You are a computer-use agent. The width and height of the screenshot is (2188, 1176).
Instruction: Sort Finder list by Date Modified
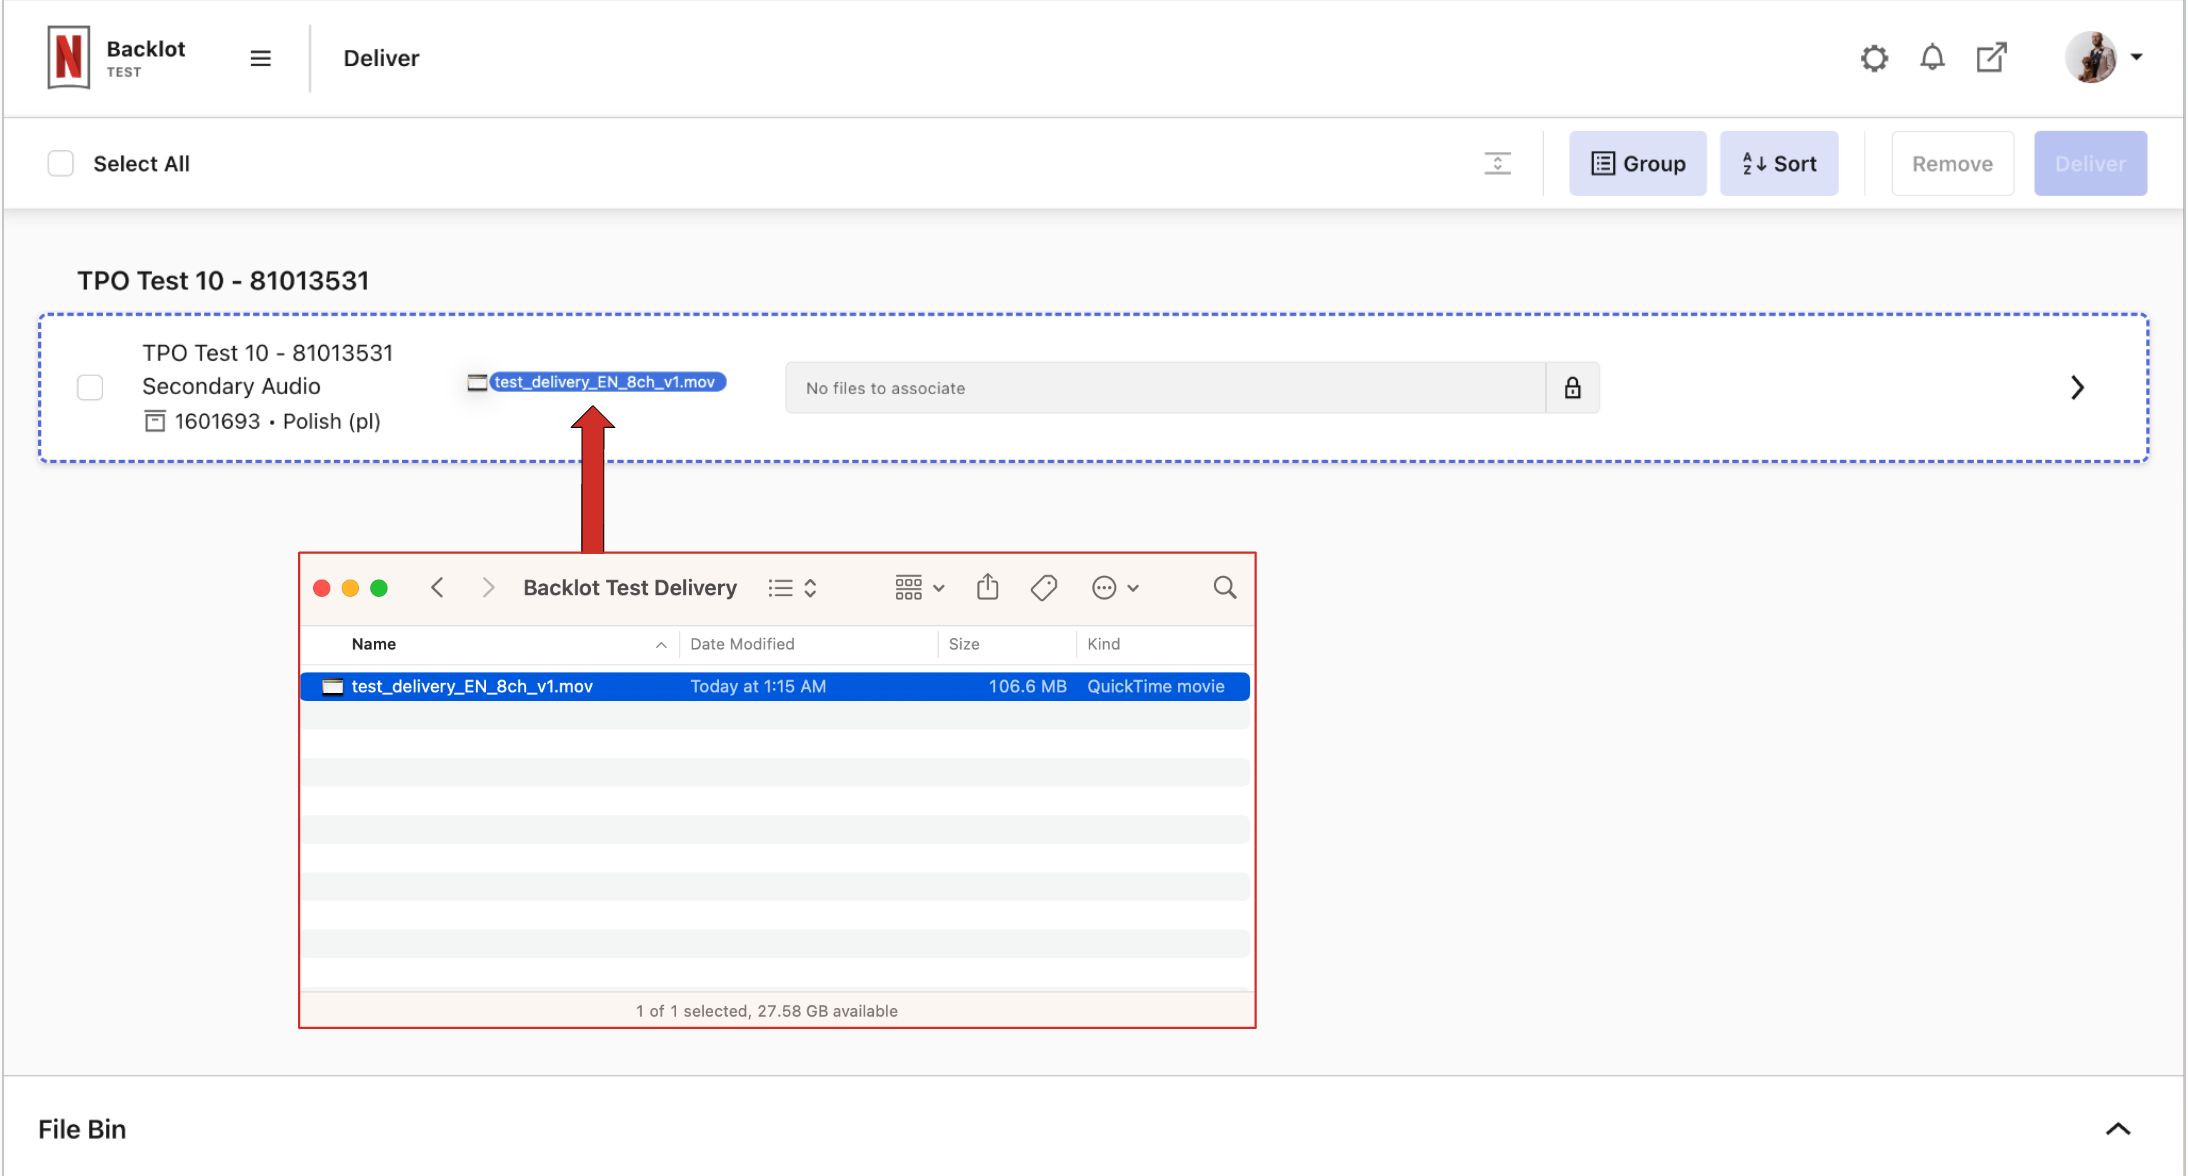[742, 644]
